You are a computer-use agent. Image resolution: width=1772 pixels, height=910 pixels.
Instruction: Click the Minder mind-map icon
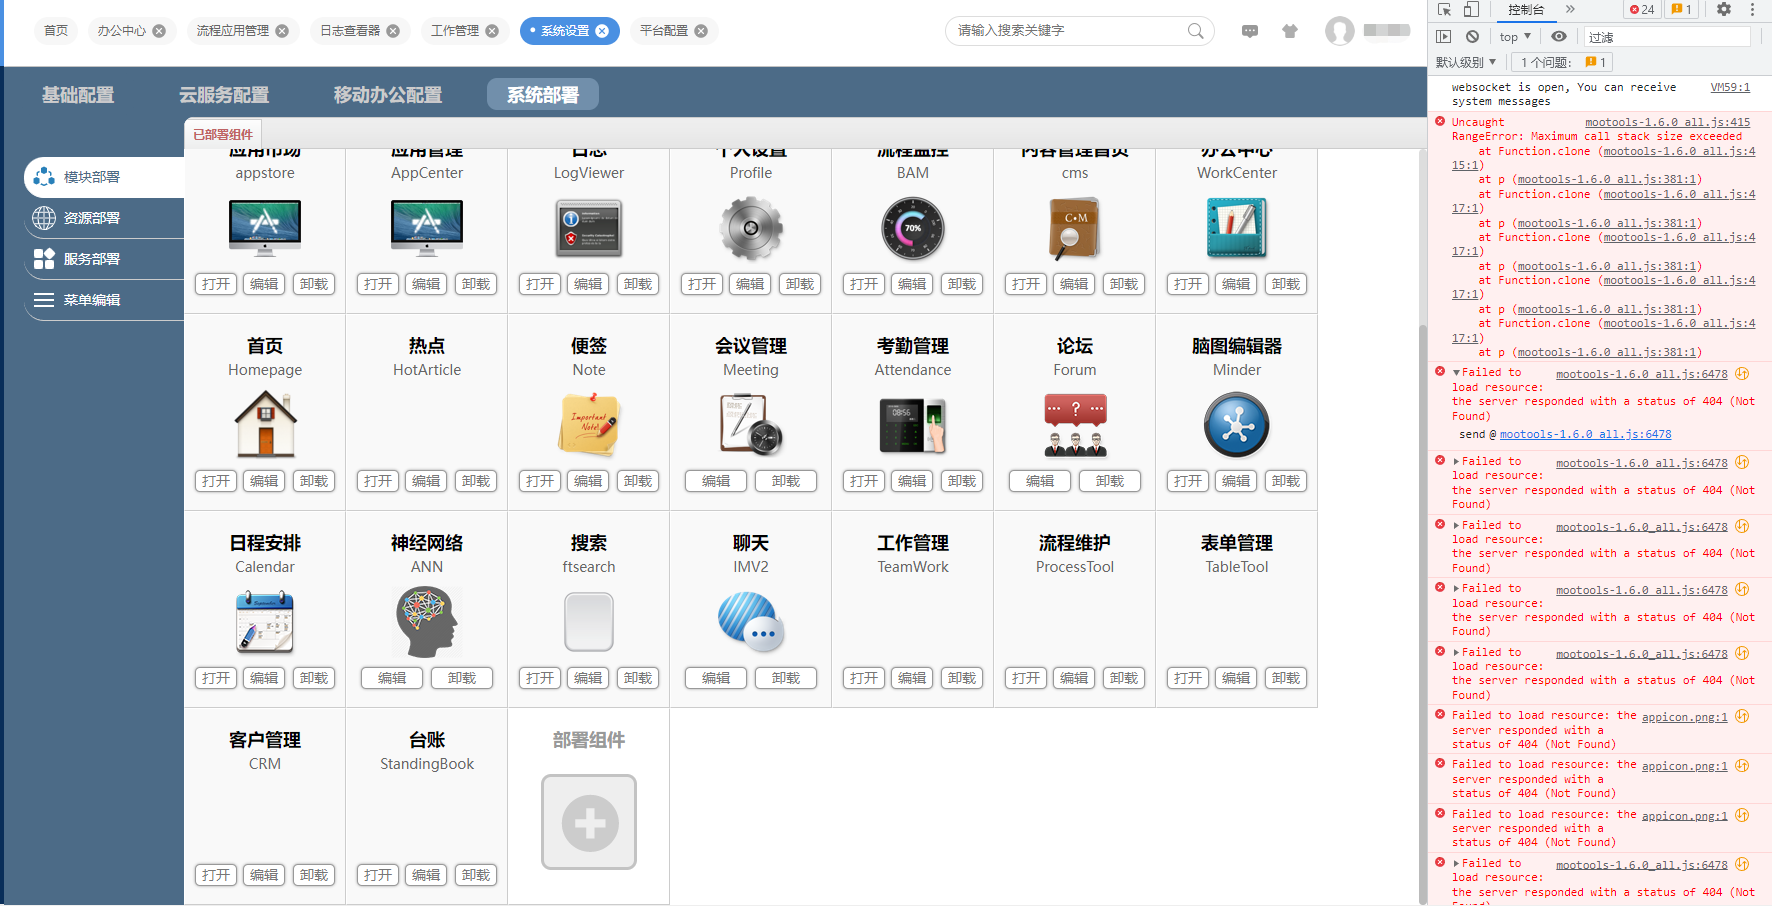point(1236,425)
